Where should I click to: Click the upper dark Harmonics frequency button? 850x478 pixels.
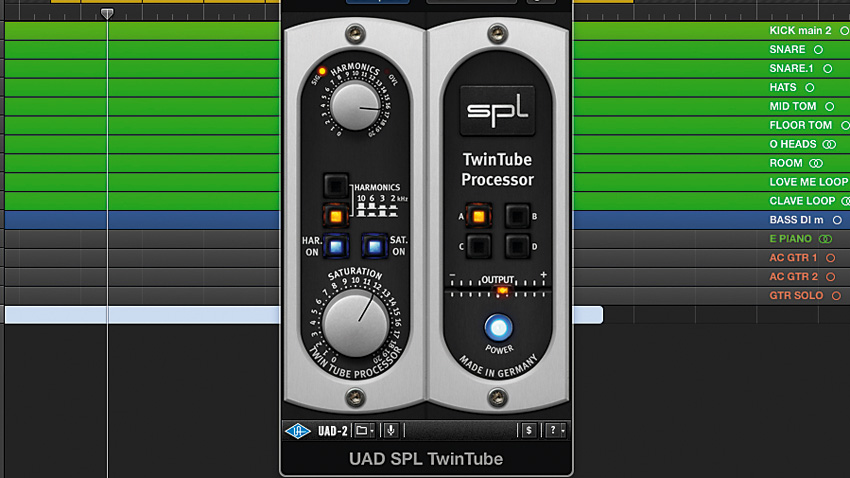tap(336, 186)
